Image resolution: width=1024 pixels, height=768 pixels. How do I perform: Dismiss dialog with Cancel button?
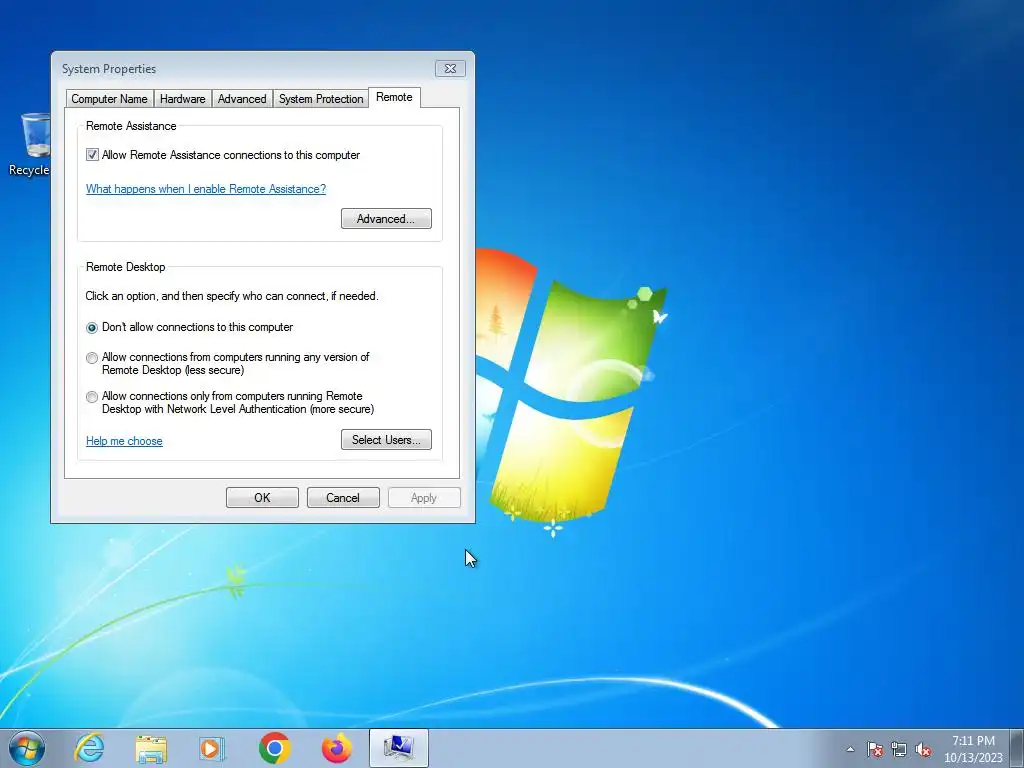tap(343, 498)
